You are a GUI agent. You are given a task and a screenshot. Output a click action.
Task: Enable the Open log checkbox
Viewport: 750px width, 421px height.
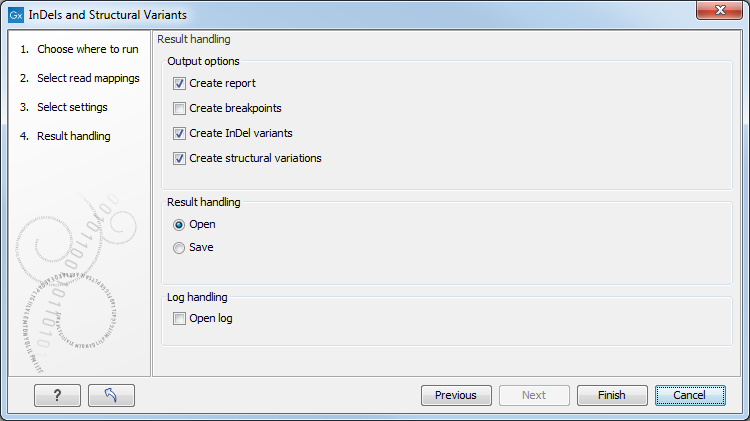click(x=180, y=319)
